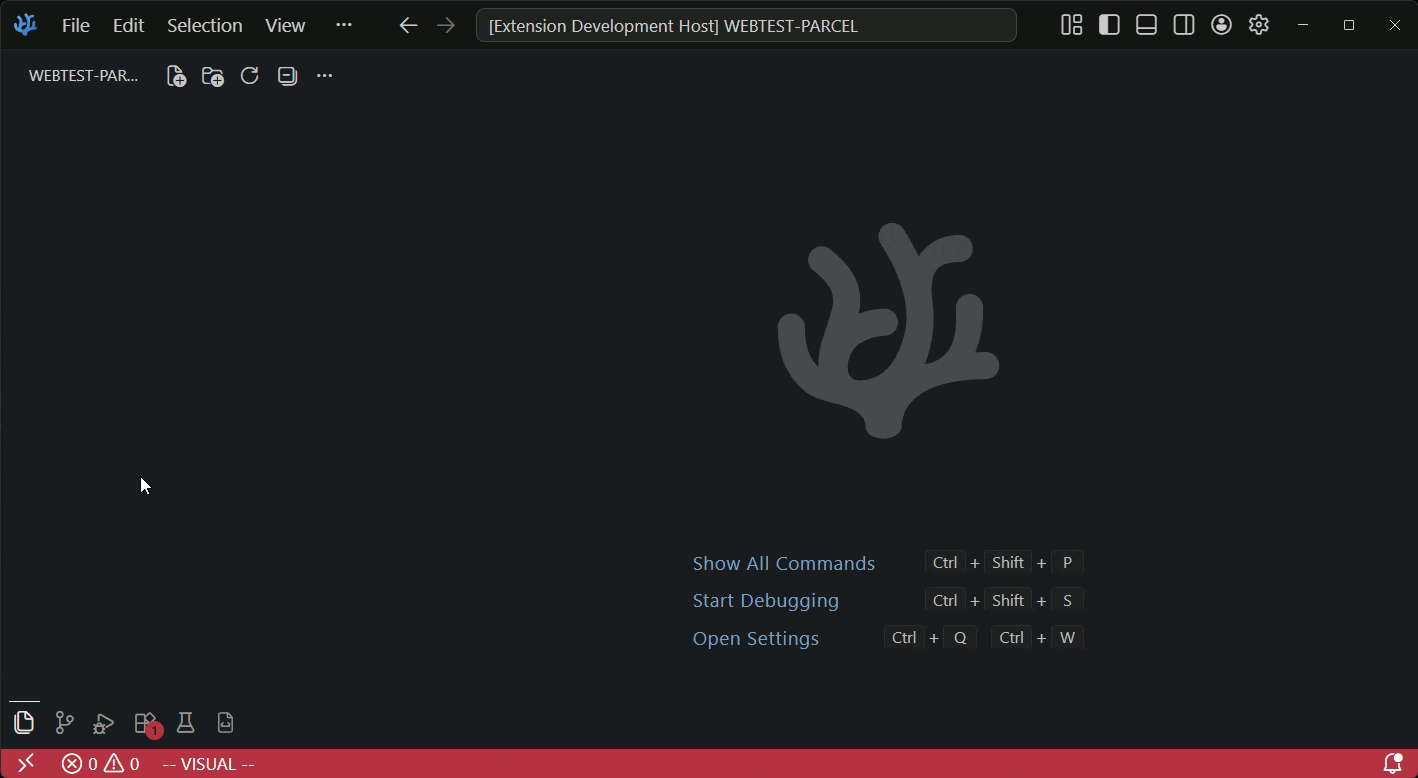
Task: Click the New File icon in Explorer header
Action: (x=176, y=76)
